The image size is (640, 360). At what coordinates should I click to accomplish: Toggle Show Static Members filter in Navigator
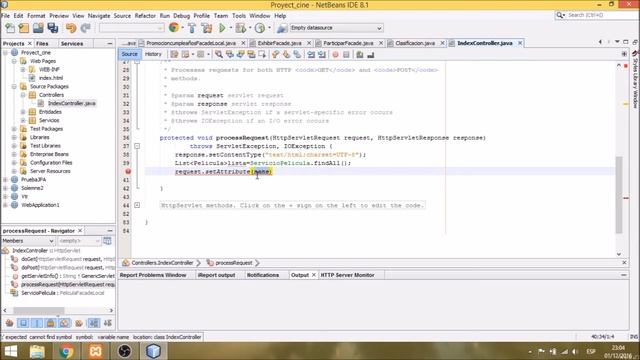coord(37,323)
